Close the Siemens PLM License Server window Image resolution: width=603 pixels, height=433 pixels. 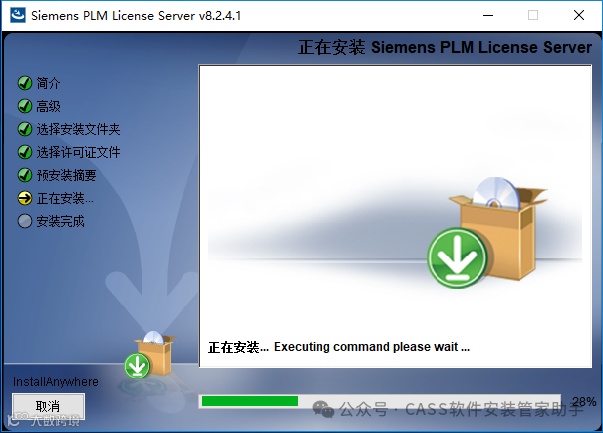tap(579, 15)
